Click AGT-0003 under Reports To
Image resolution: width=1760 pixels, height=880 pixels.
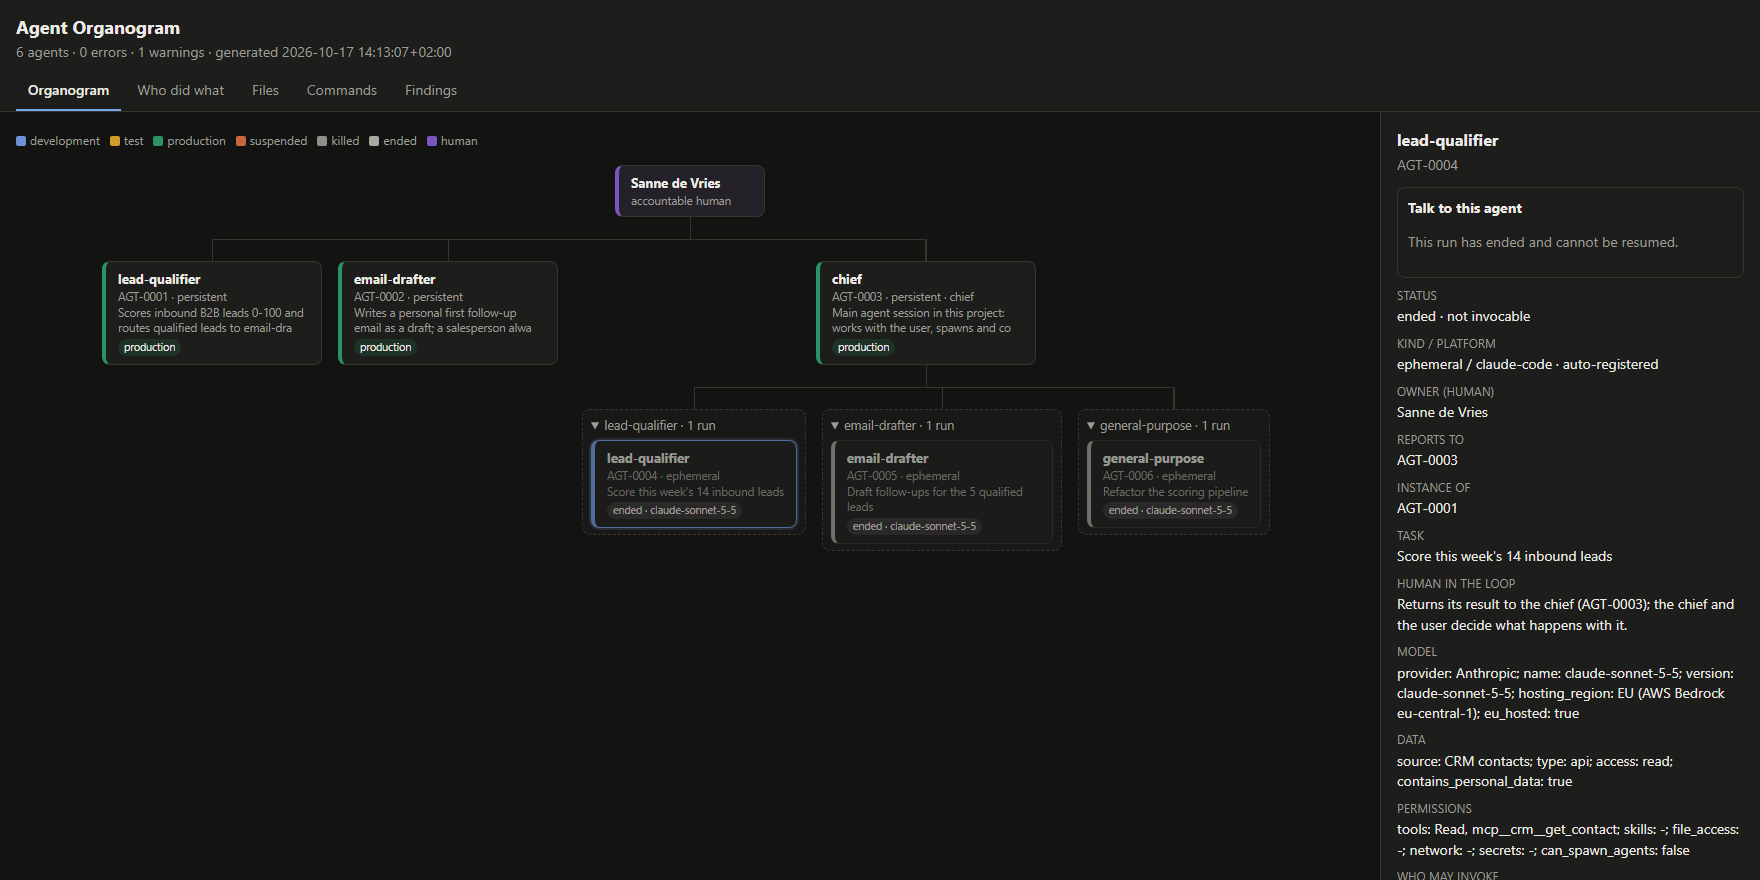tap(1427, 460)
